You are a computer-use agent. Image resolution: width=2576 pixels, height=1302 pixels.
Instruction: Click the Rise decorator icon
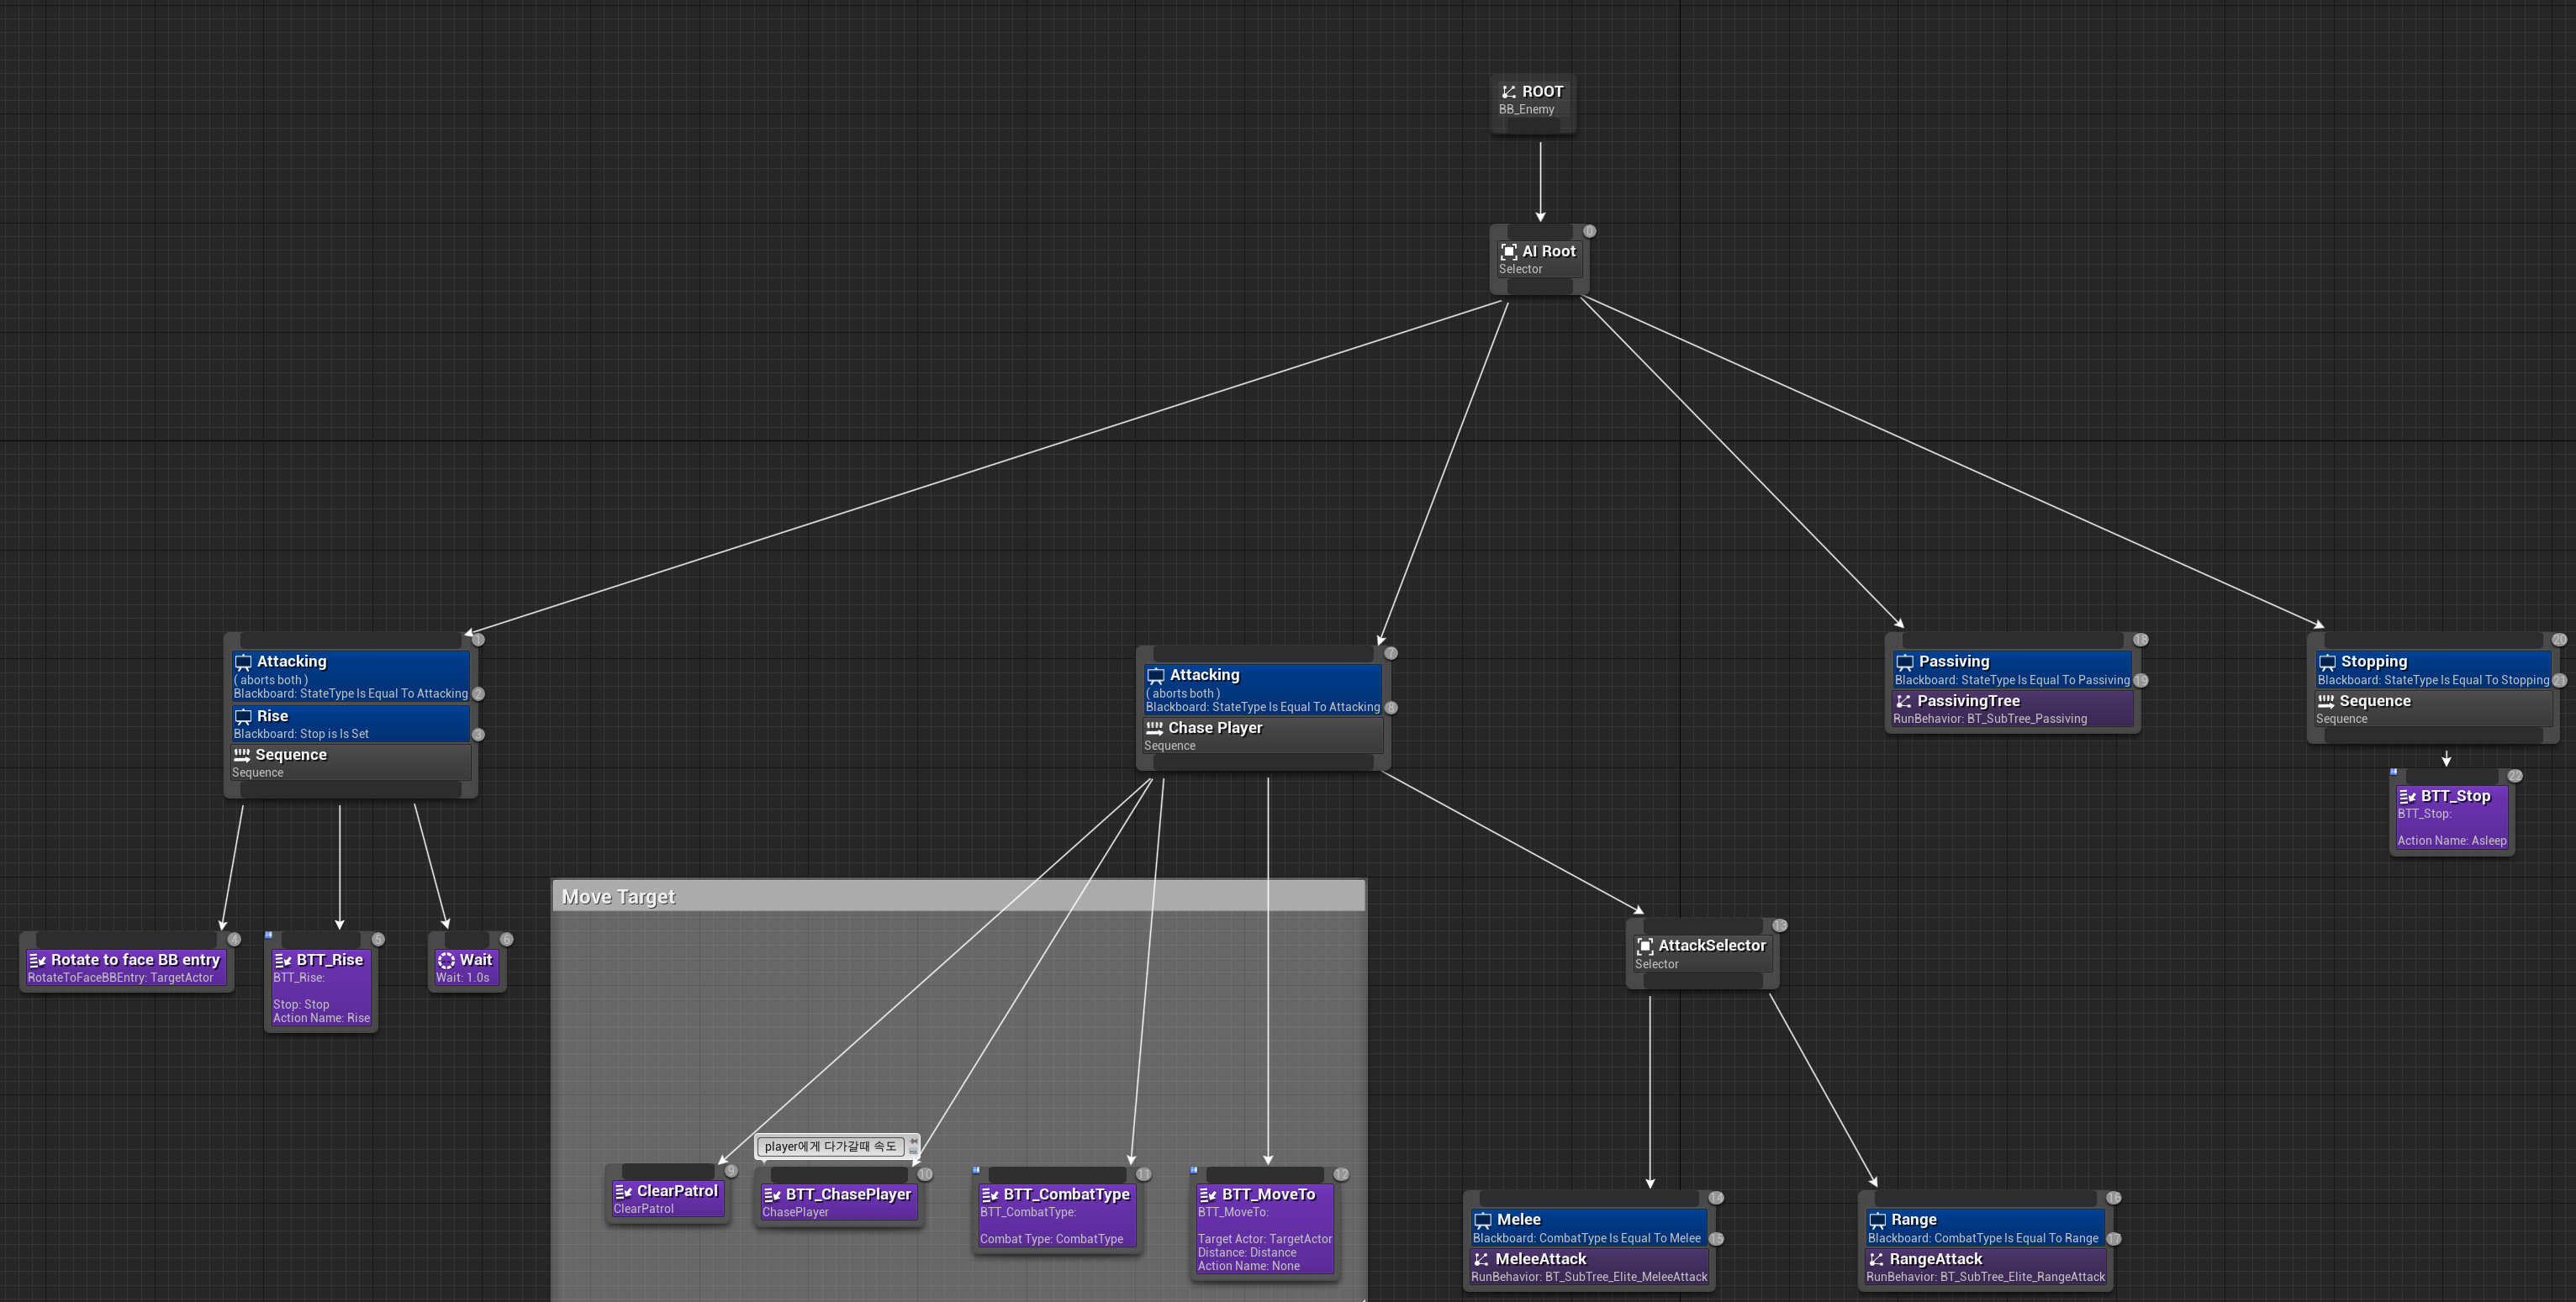[x=243, y=717]
